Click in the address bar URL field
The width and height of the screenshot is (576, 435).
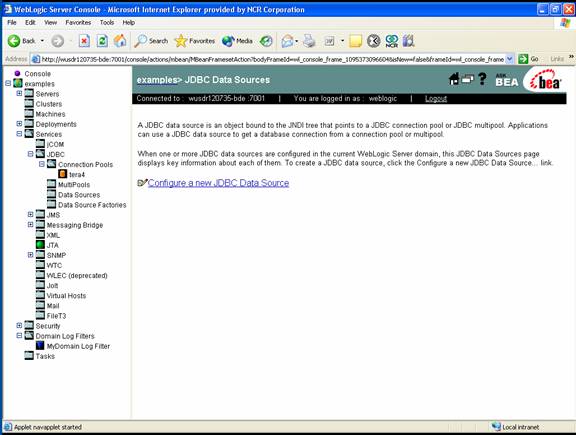pyautogui.click(x=272, y=59)
